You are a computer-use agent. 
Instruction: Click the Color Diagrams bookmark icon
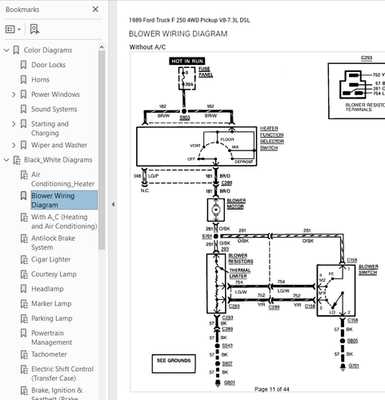16,50
